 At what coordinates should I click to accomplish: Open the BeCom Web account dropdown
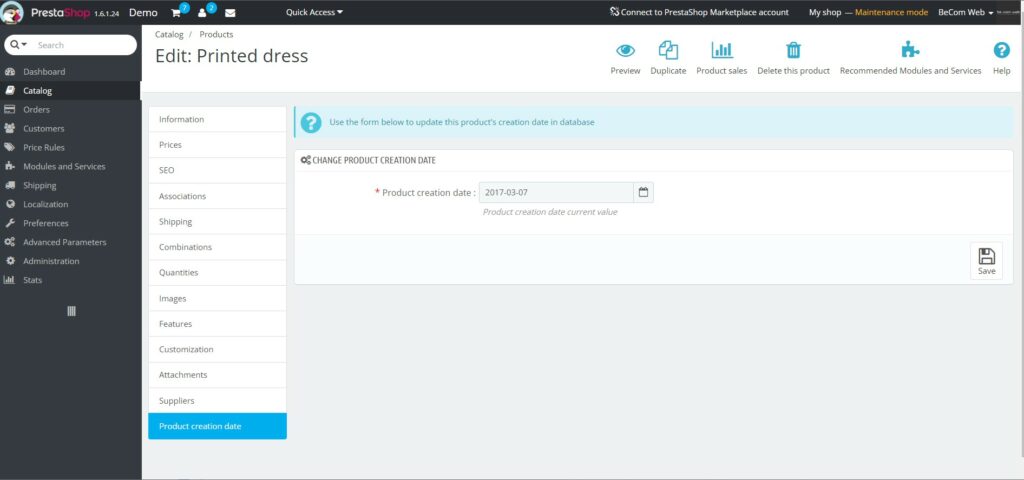pos(966,12)
